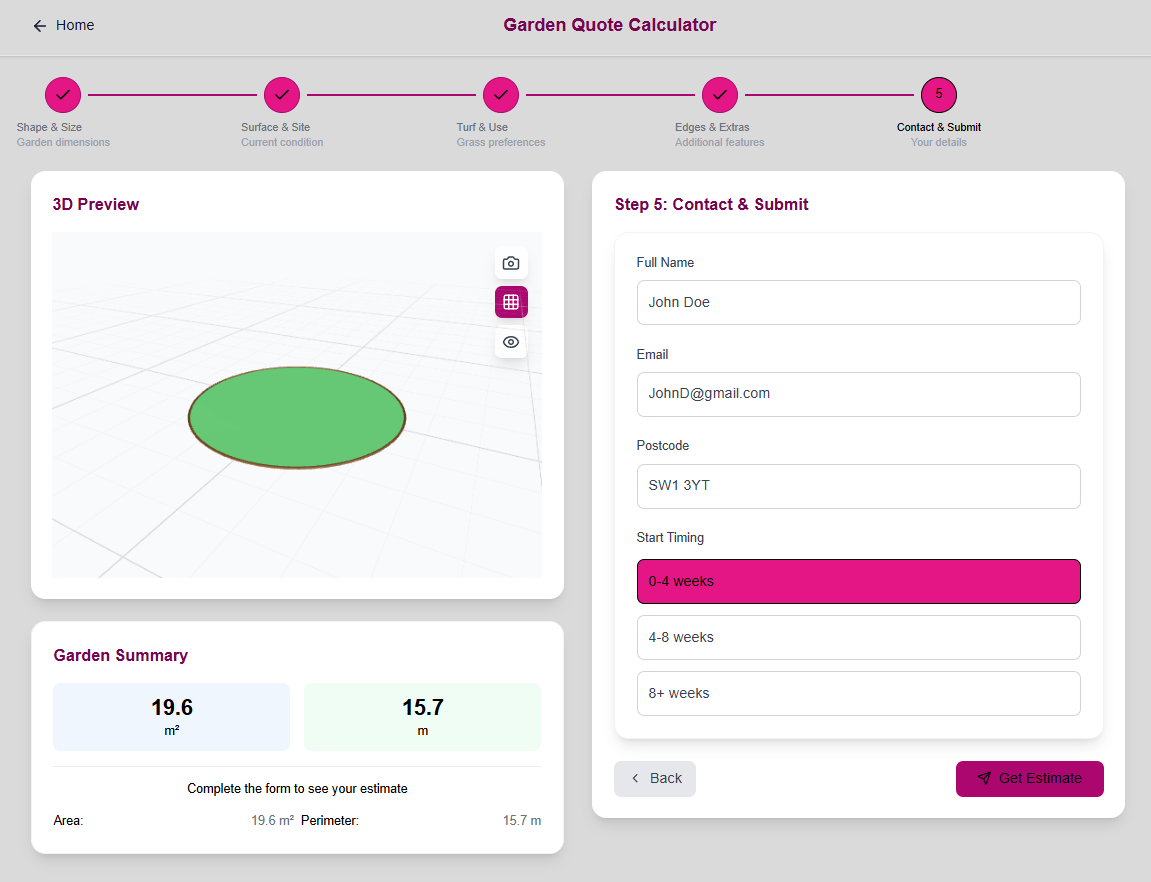Screen dimensions: 1151x882
Task: Click into the Postcode field
Action: [x=858, y=486]
